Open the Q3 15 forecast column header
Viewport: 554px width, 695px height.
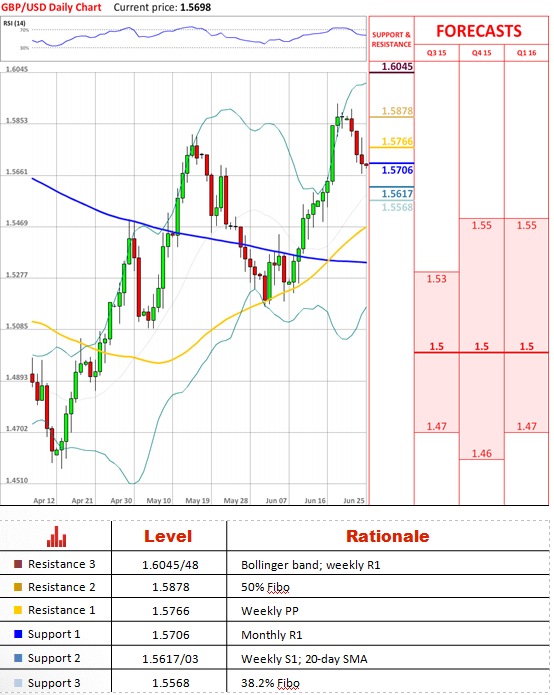pos(437,53)
